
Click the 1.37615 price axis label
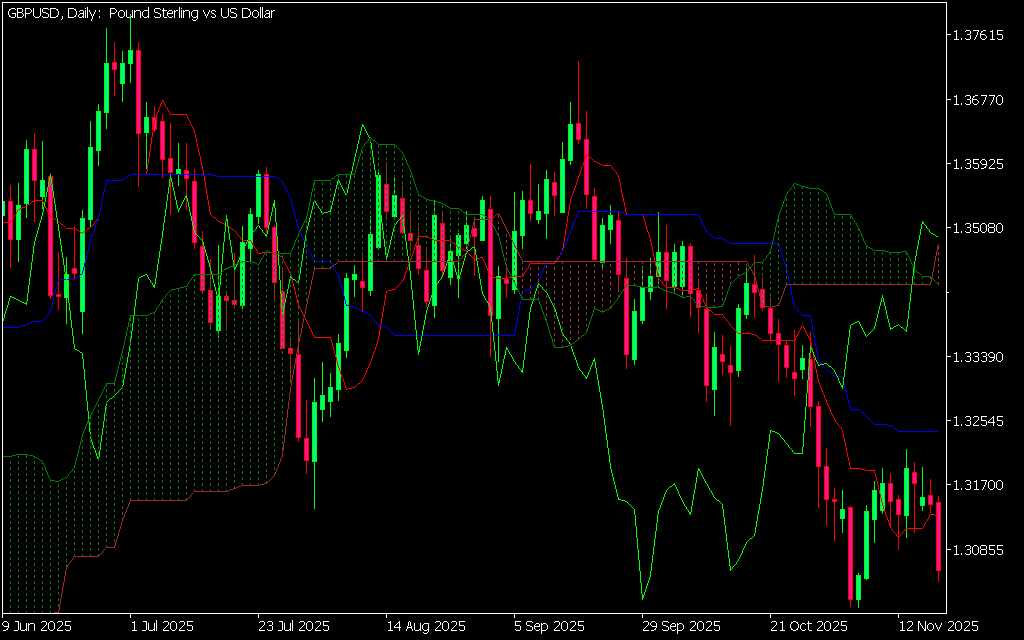click(x=979, y=36)
